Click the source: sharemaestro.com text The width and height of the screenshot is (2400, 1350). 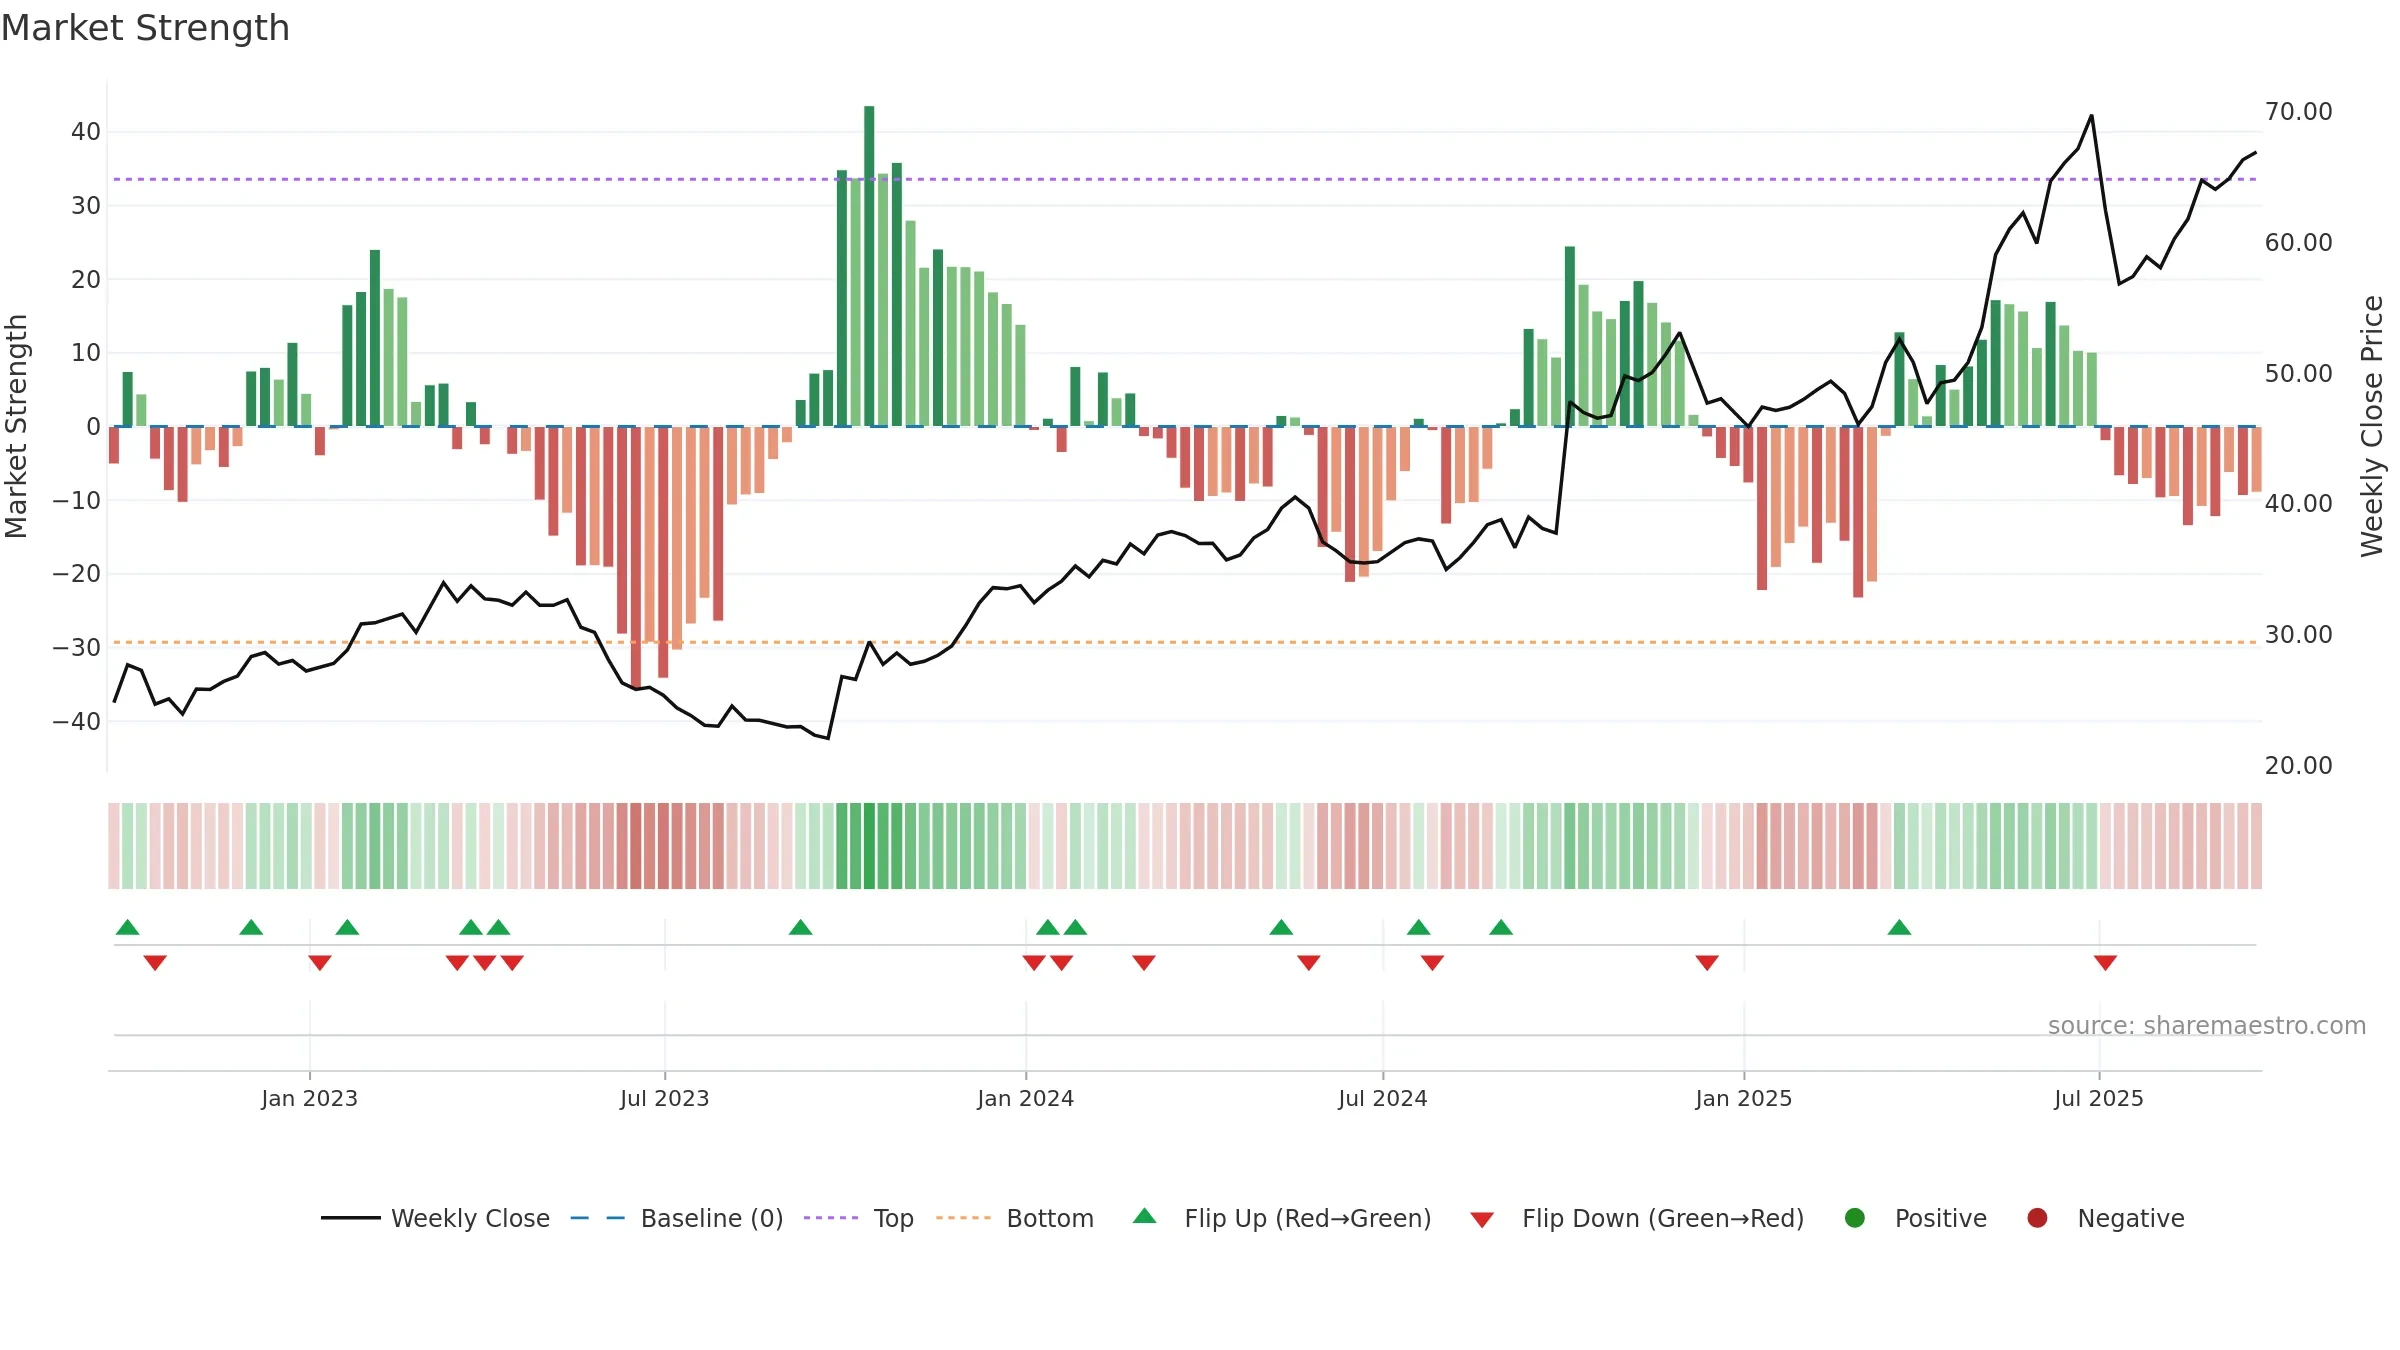pos(2207,1025)
